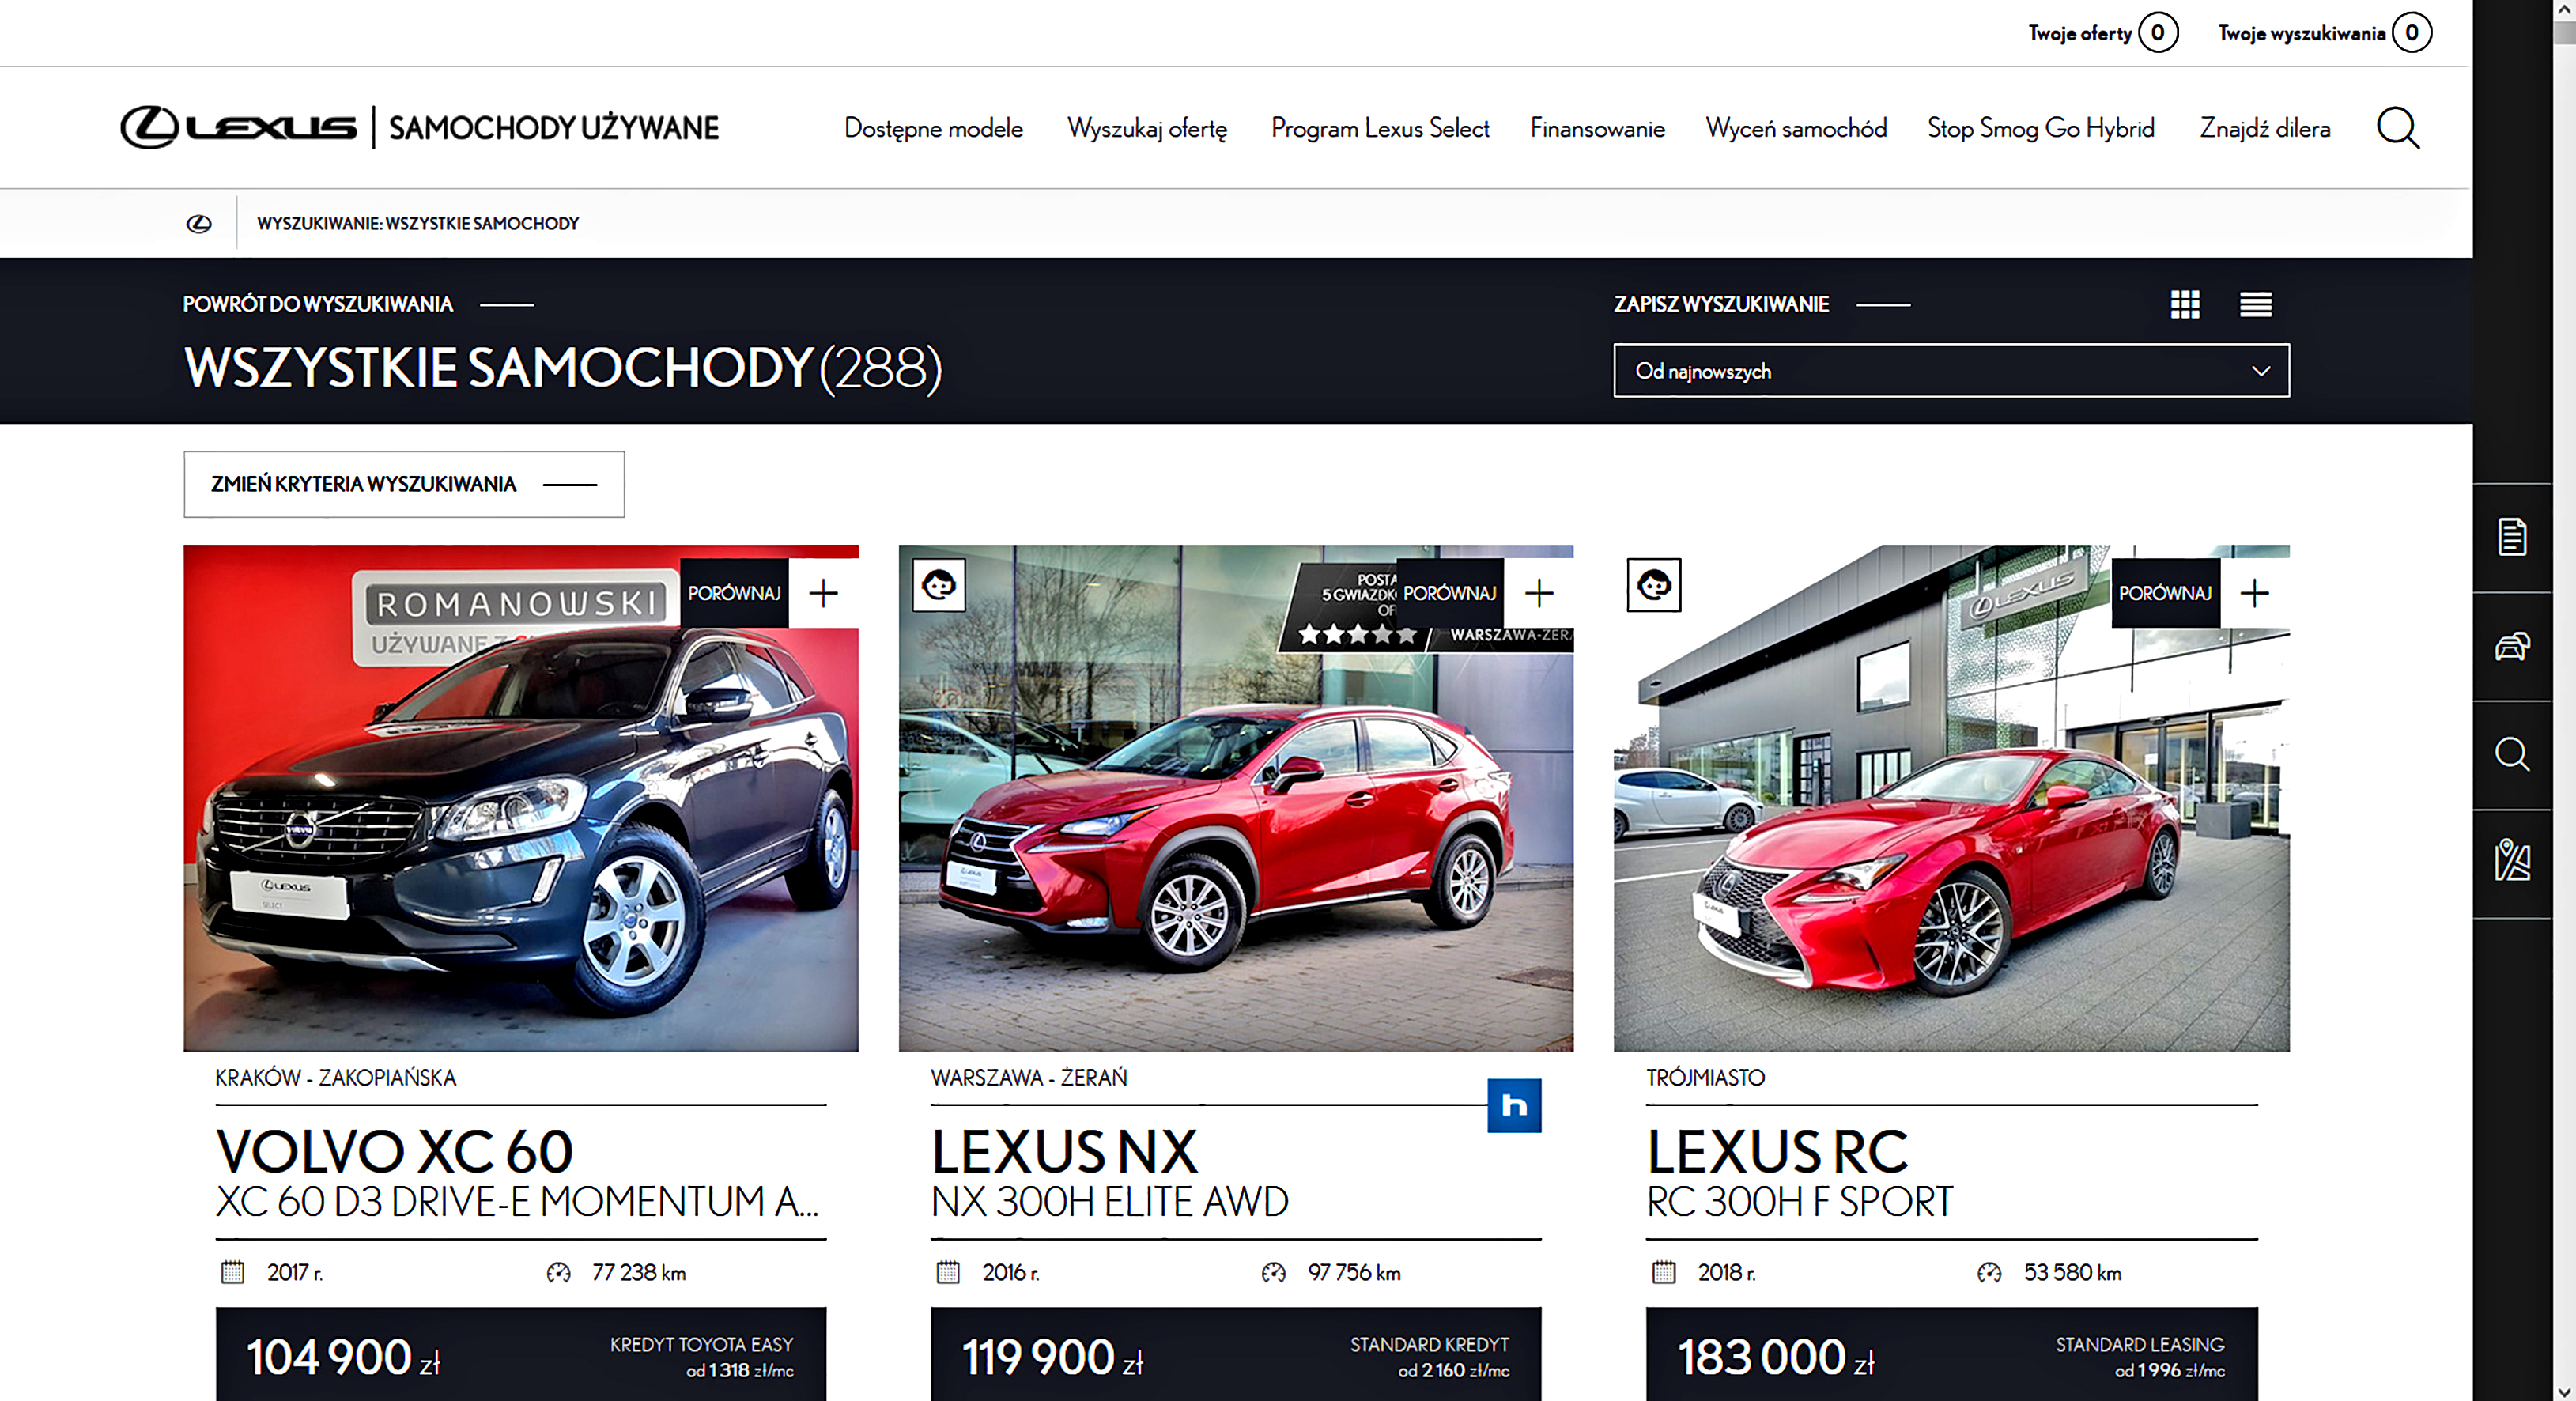Open the 'Od najnowszych' sort dropdown
Image resolution: width=2576 pixels, height=1401 pixels.
[1950, 371]
